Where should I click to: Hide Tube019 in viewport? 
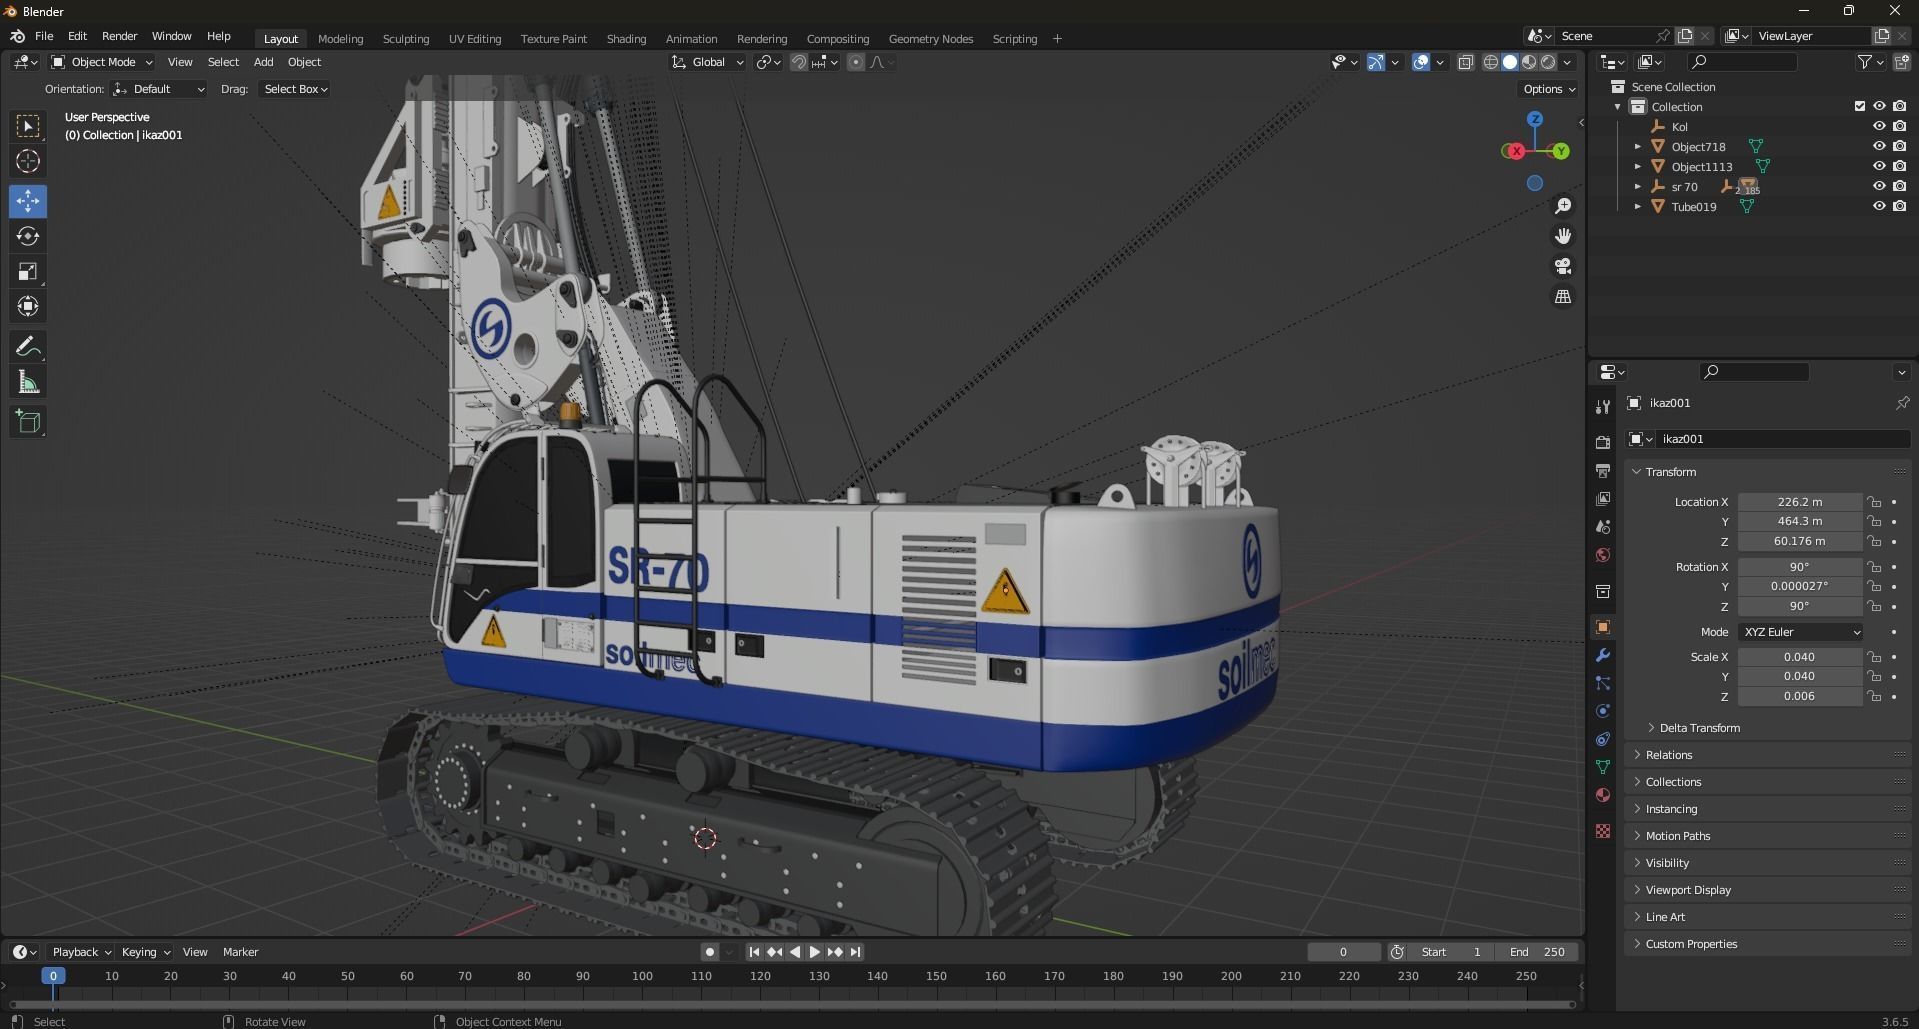pos(1879,206)
